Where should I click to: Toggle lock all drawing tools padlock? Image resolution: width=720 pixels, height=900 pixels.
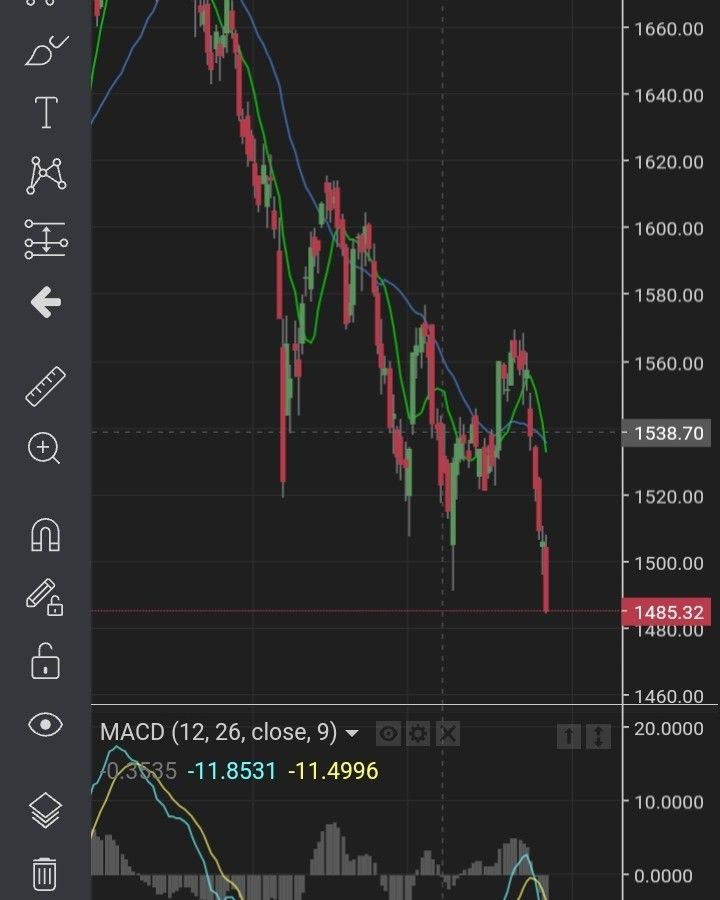click(45, 661)
